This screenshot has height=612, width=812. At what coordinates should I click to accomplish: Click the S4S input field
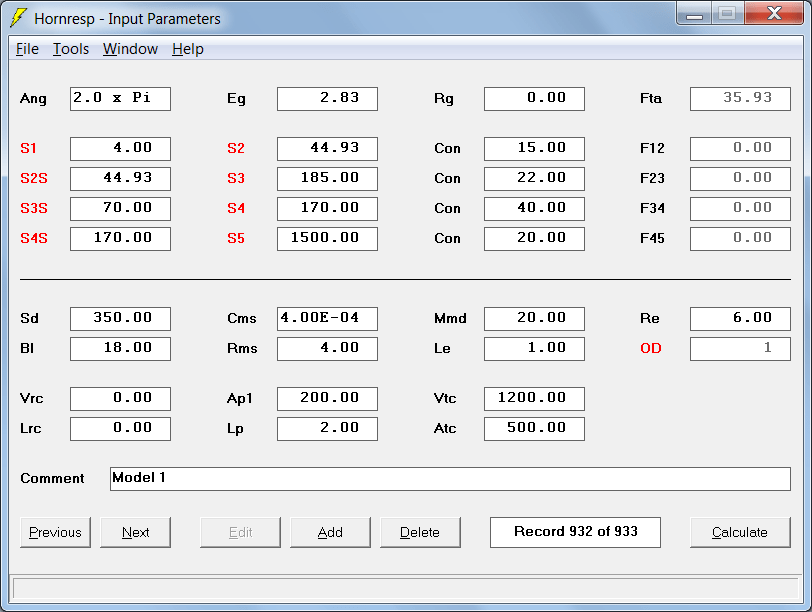click(120, 239)
